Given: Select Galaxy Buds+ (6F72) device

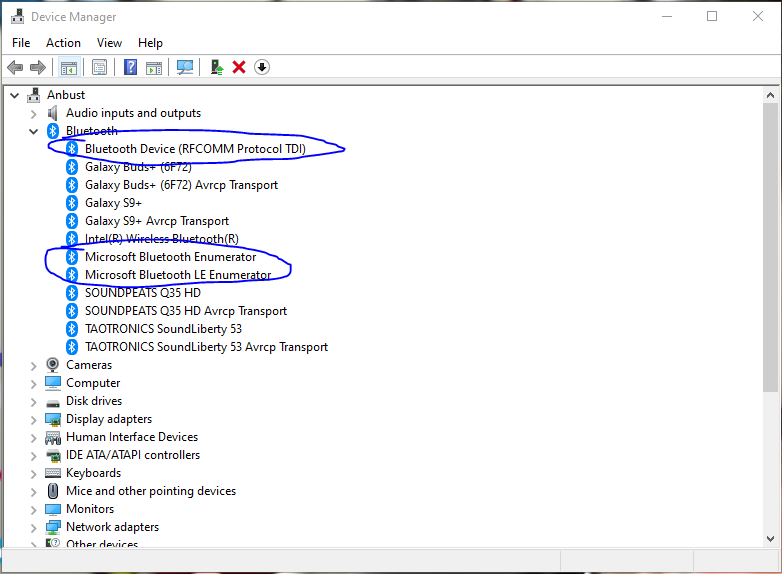Looking at the screenshot, I should click(138, 167).
